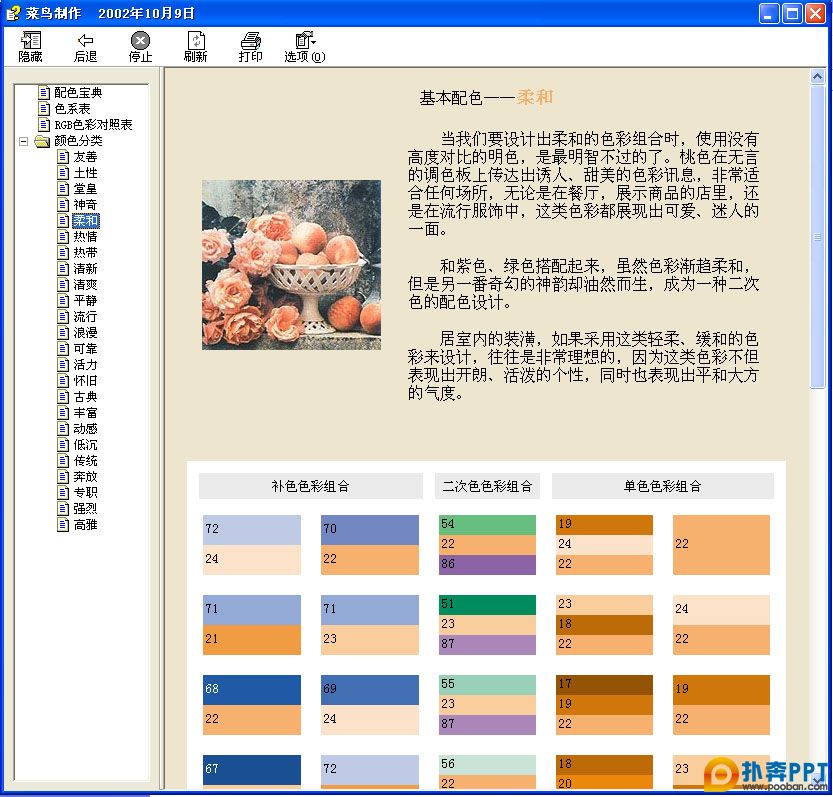Click the dark green swatch numbered 51

(x=487, y=605)
